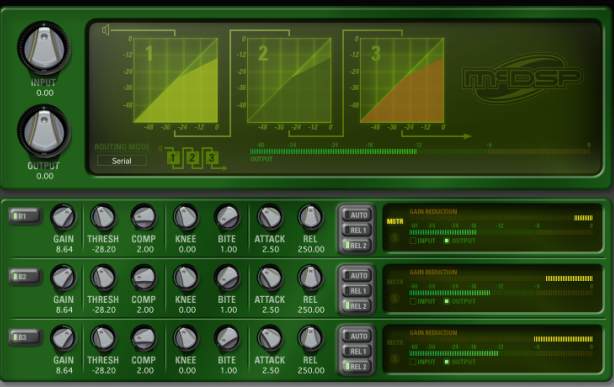Click the B1 KNEE knob
This screenshot has height=387, width=614.
(186, 217)
